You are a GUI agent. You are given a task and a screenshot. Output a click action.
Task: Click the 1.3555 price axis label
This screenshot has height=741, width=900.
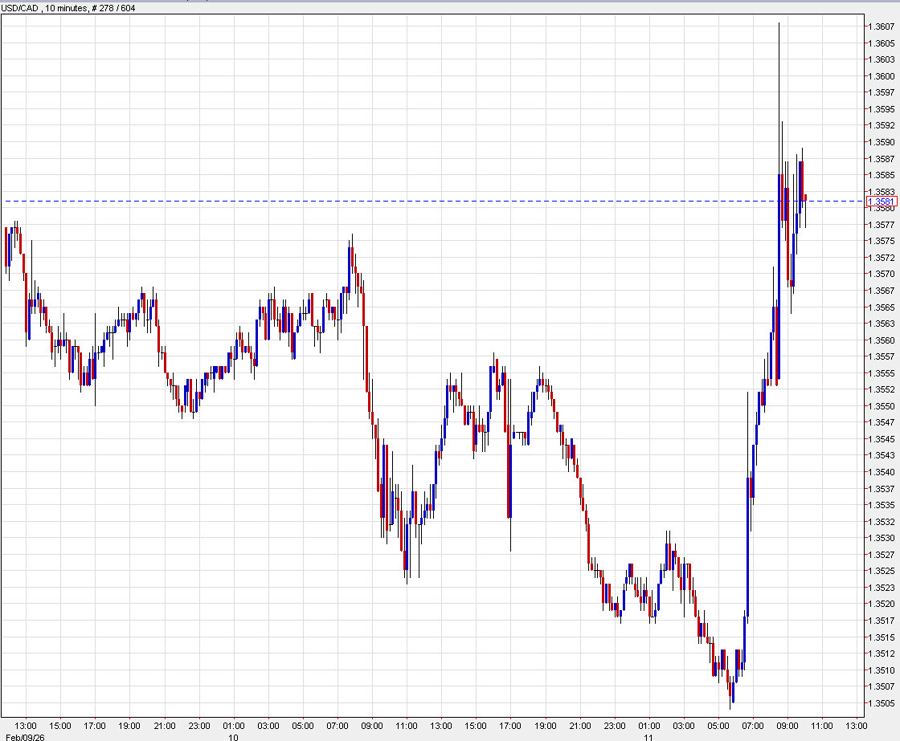[880, 371]
